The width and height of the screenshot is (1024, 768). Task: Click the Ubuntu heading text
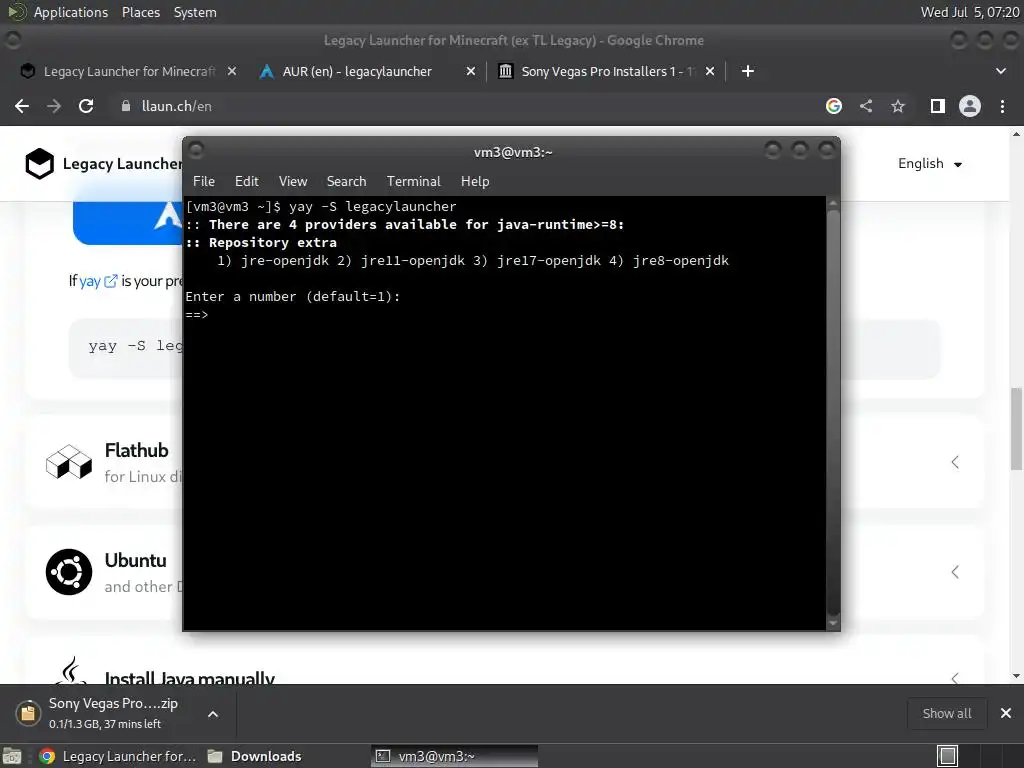coord(135,560)
